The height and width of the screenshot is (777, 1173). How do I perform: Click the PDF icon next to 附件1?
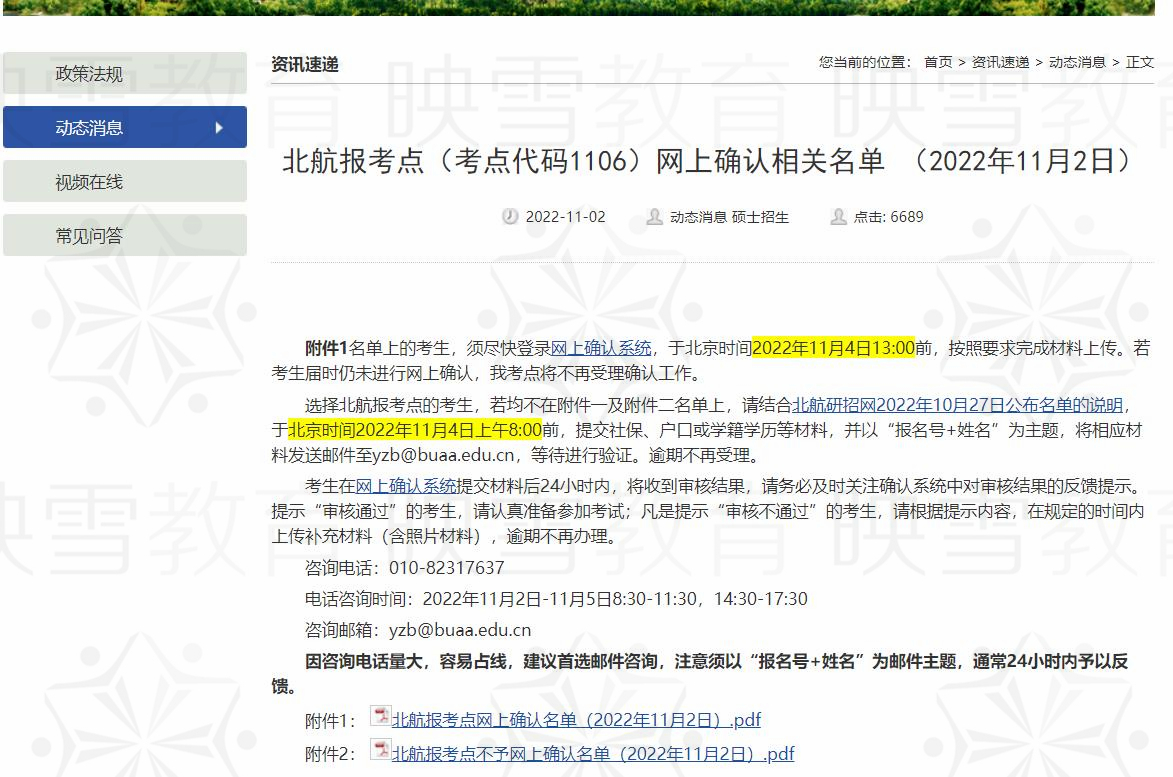pyautogui.click(x=381, y=716)
